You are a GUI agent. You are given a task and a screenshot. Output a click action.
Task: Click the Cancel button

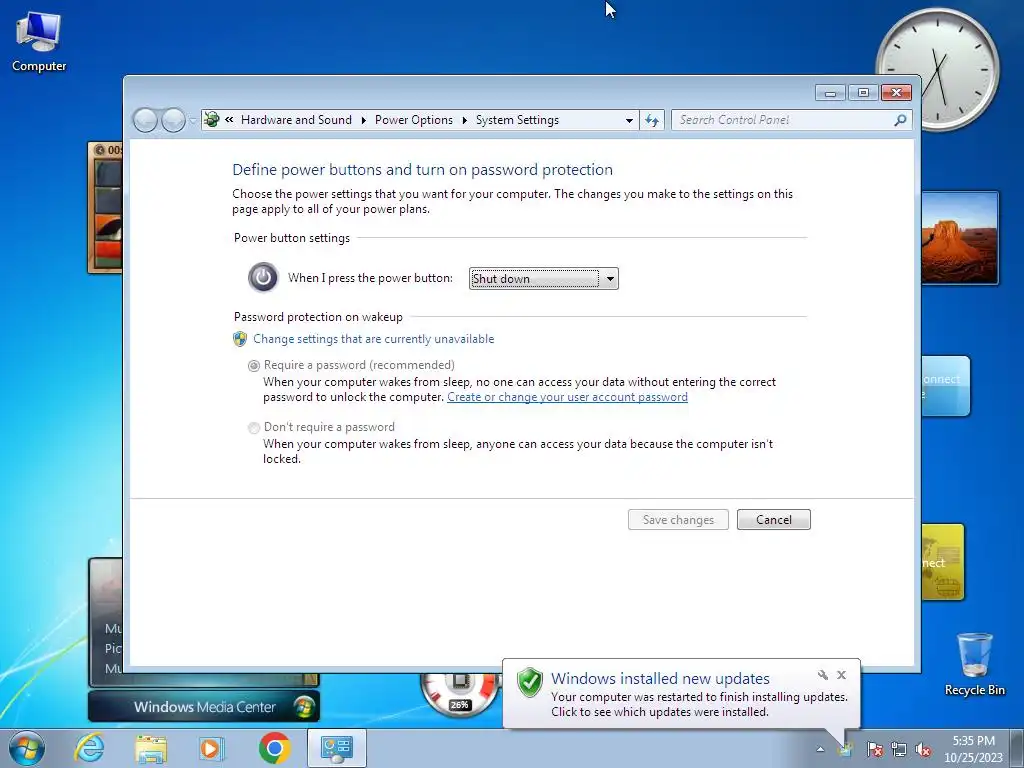coord(773,520)
